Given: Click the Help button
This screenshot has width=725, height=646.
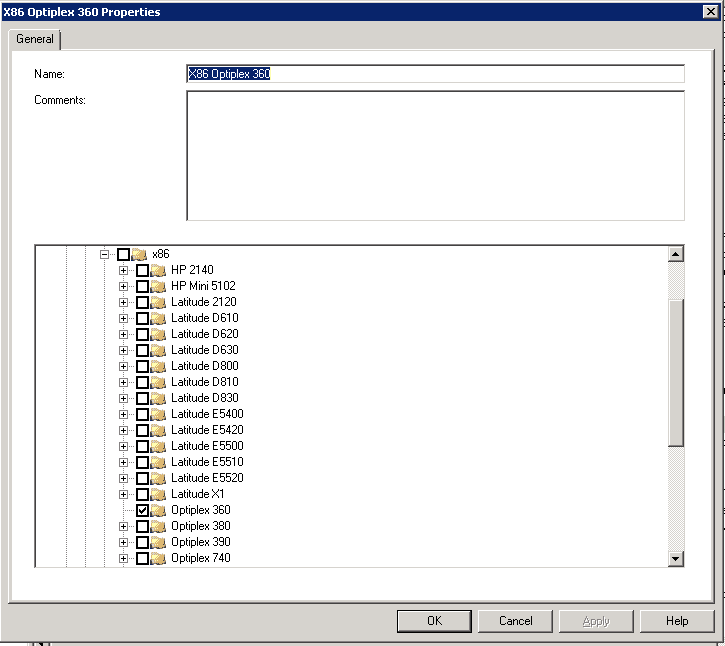Looking at the screenshot, I should pyautogui.click(x=677, y=621).
